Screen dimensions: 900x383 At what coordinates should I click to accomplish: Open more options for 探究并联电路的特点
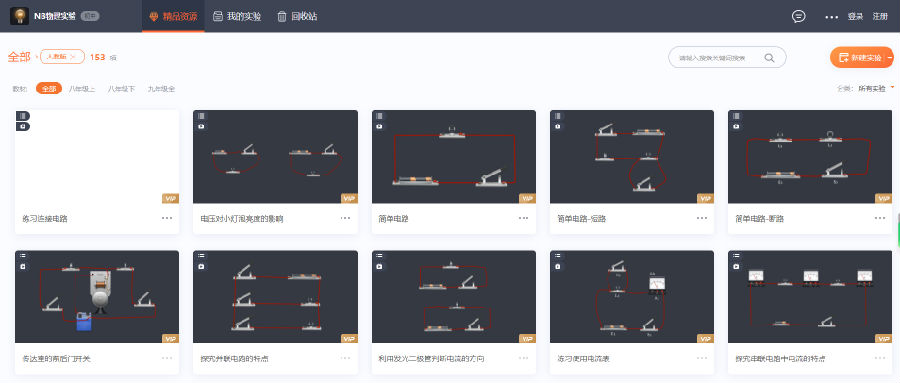[345, 358]
